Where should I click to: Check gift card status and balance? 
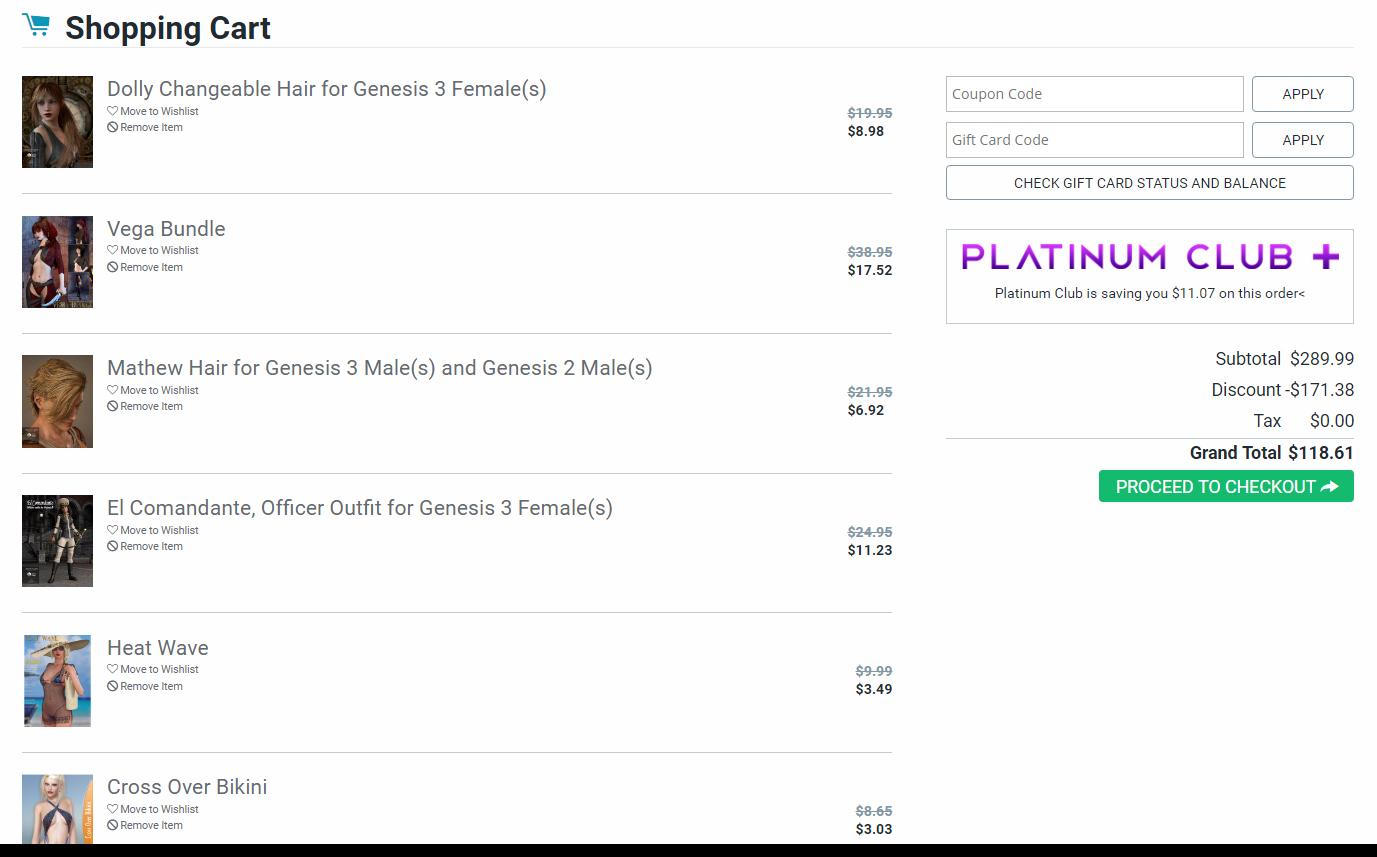pyautogui.click(x=1149, y=183)
